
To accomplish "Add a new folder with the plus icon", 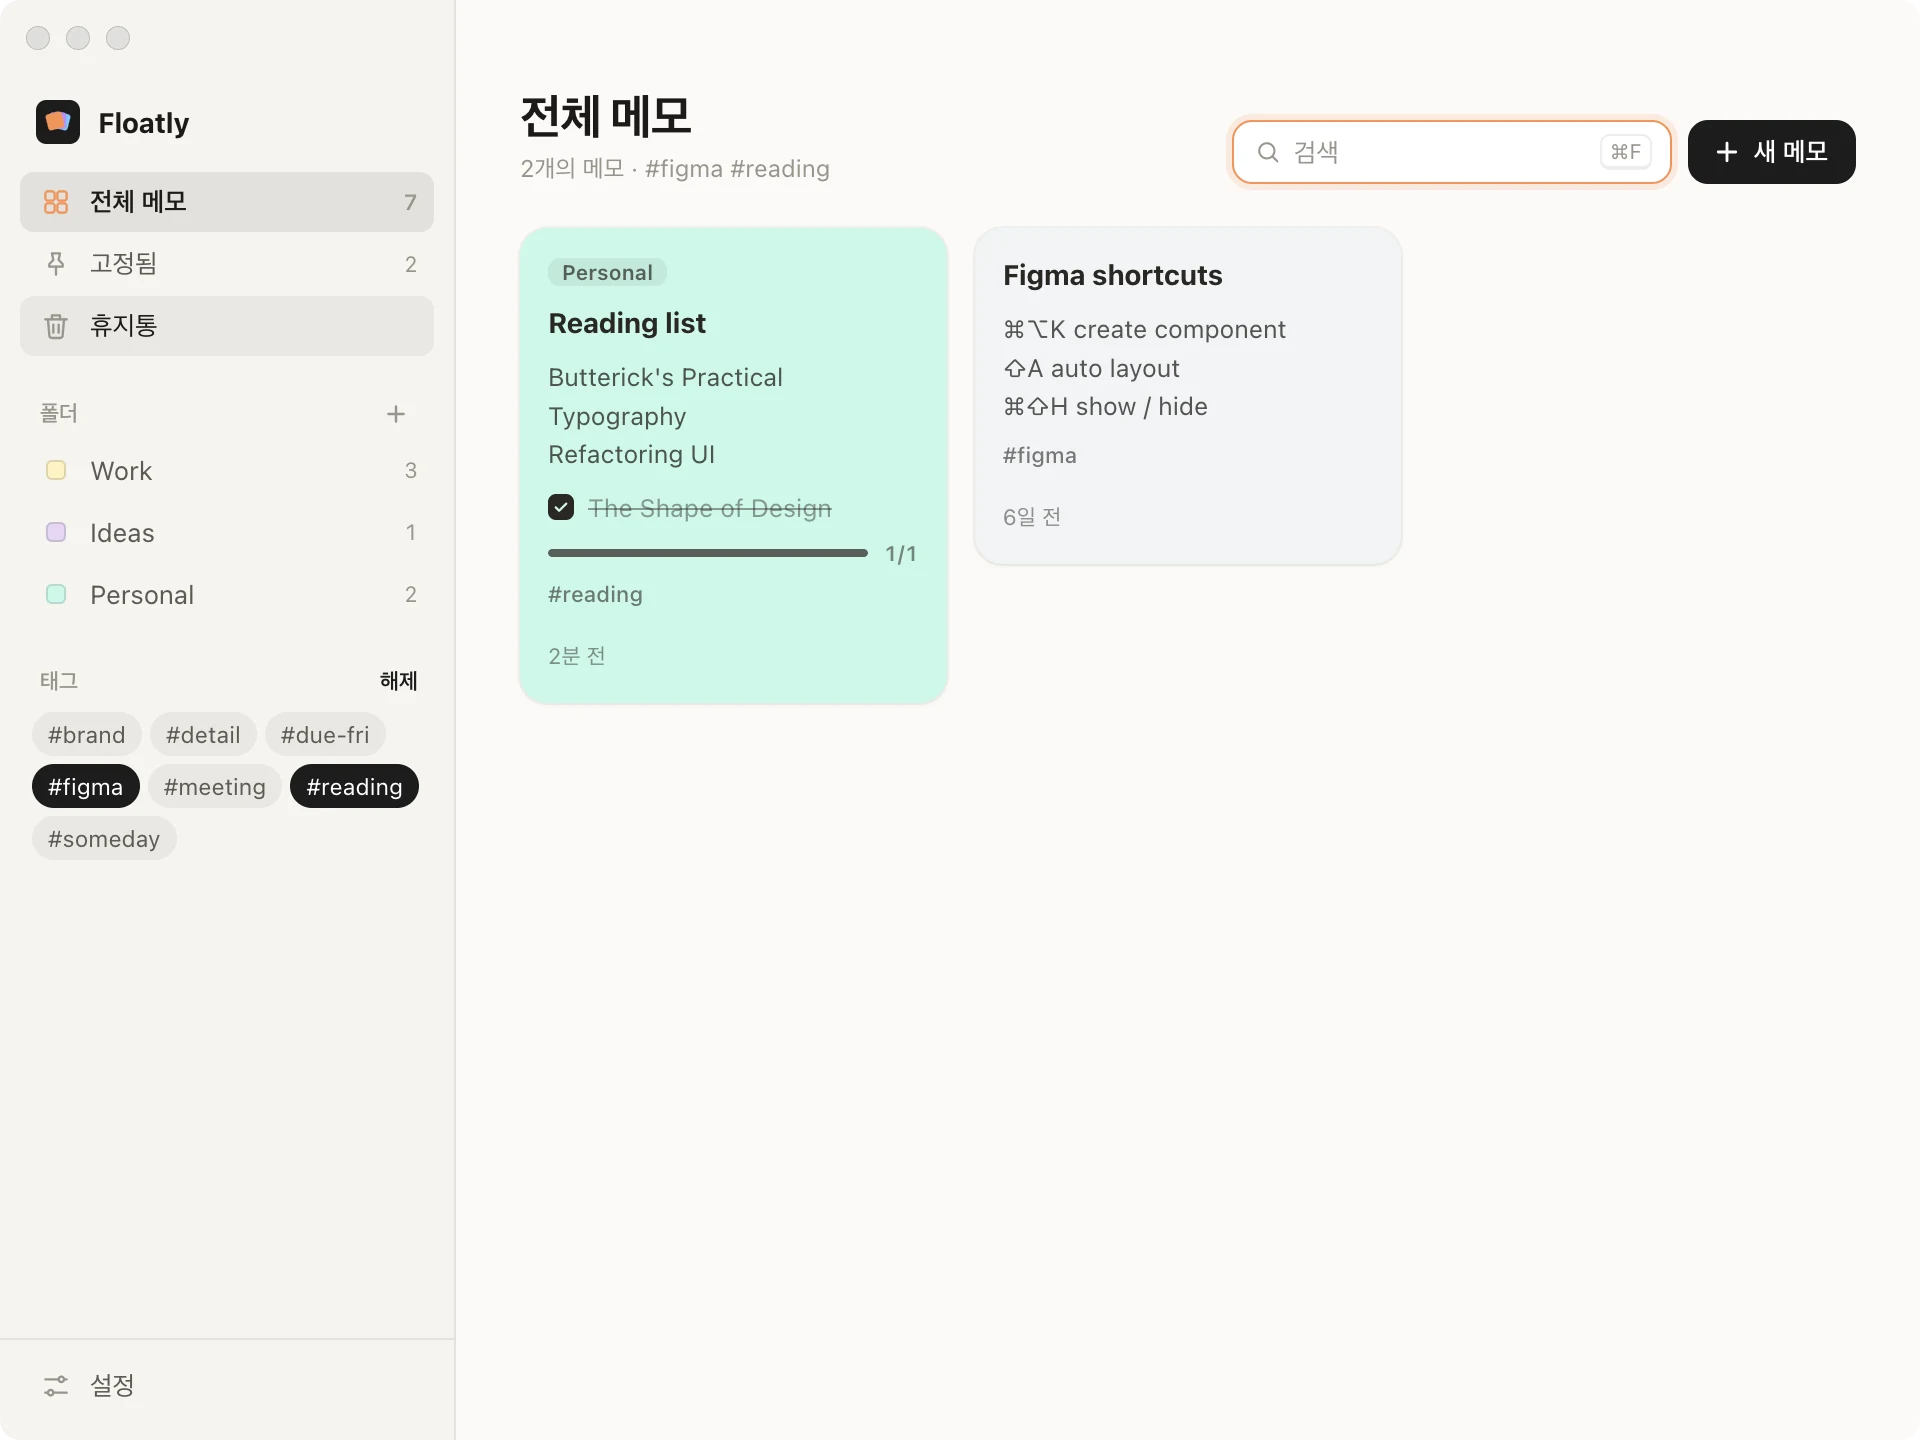I will (396, 414).
